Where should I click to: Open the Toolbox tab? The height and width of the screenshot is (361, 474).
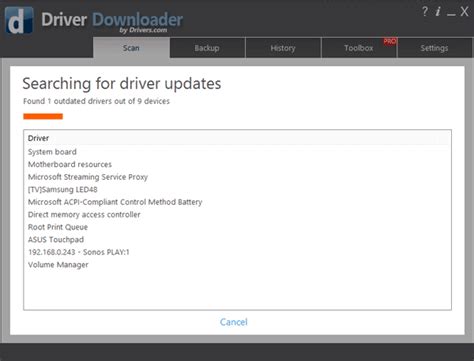pyautogui.click(x=359, y=48)
